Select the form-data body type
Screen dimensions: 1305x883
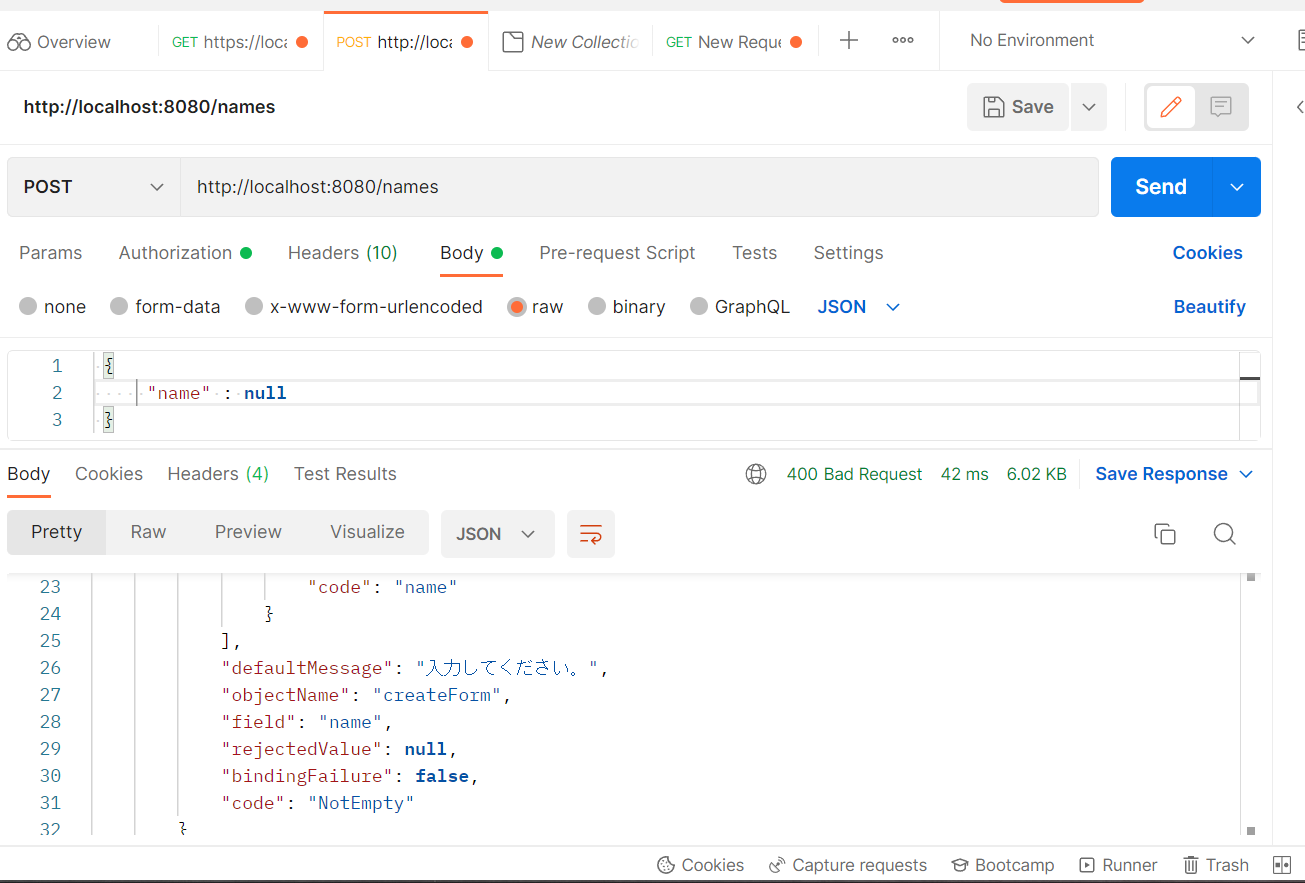[x=165, y=306]
